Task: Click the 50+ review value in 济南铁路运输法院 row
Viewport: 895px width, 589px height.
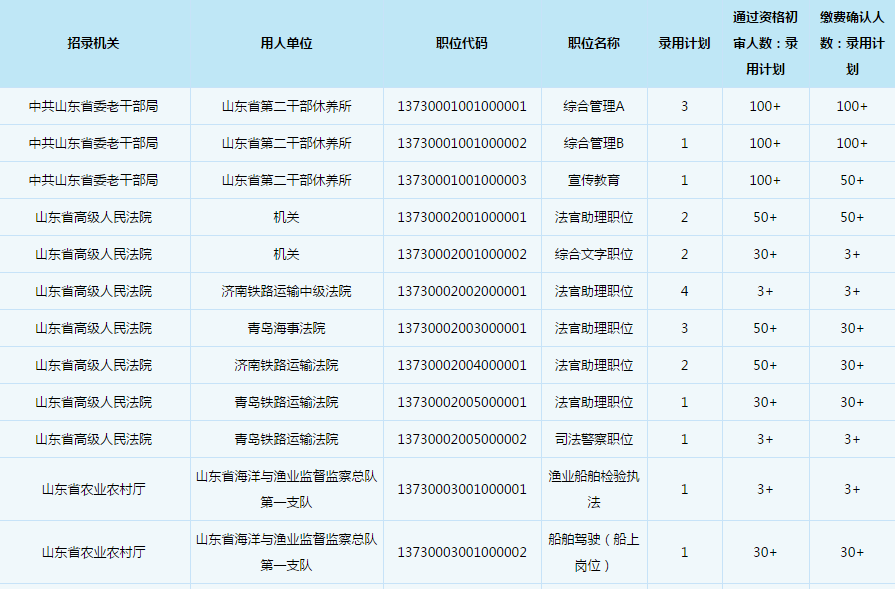Action: 765,365
